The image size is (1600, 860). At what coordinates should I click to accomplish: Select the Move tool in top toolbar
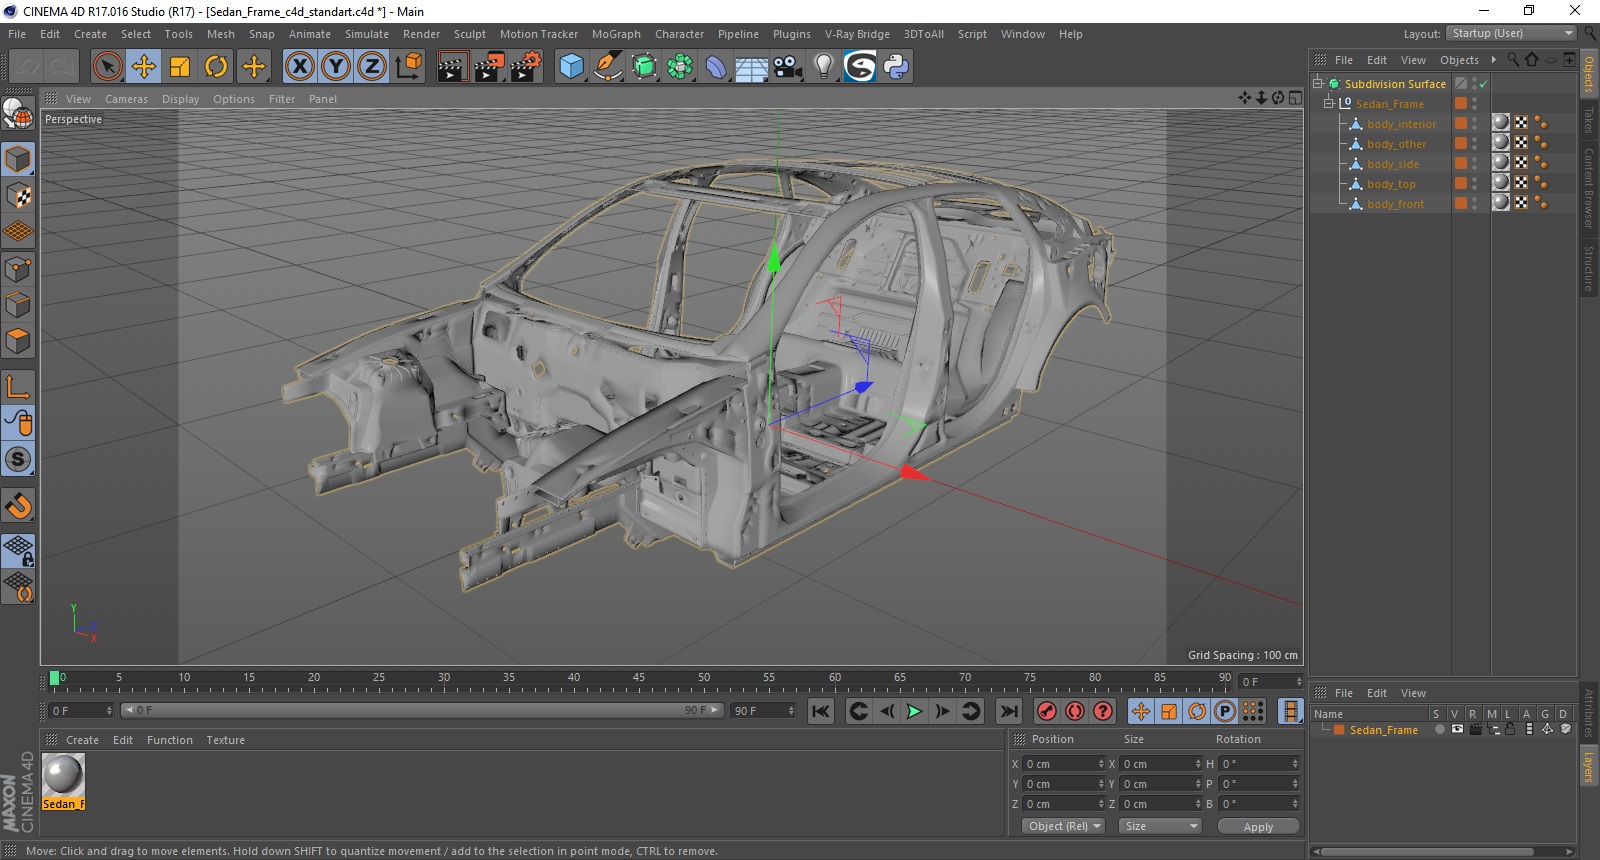[x=144, y=67]
